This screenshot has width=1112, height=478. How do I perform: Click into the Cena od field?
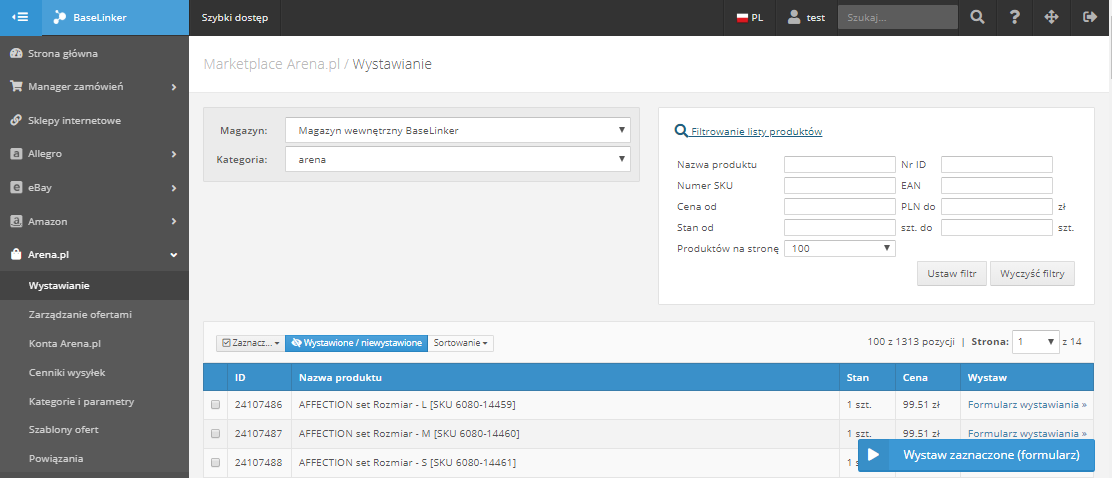(840, 206)
